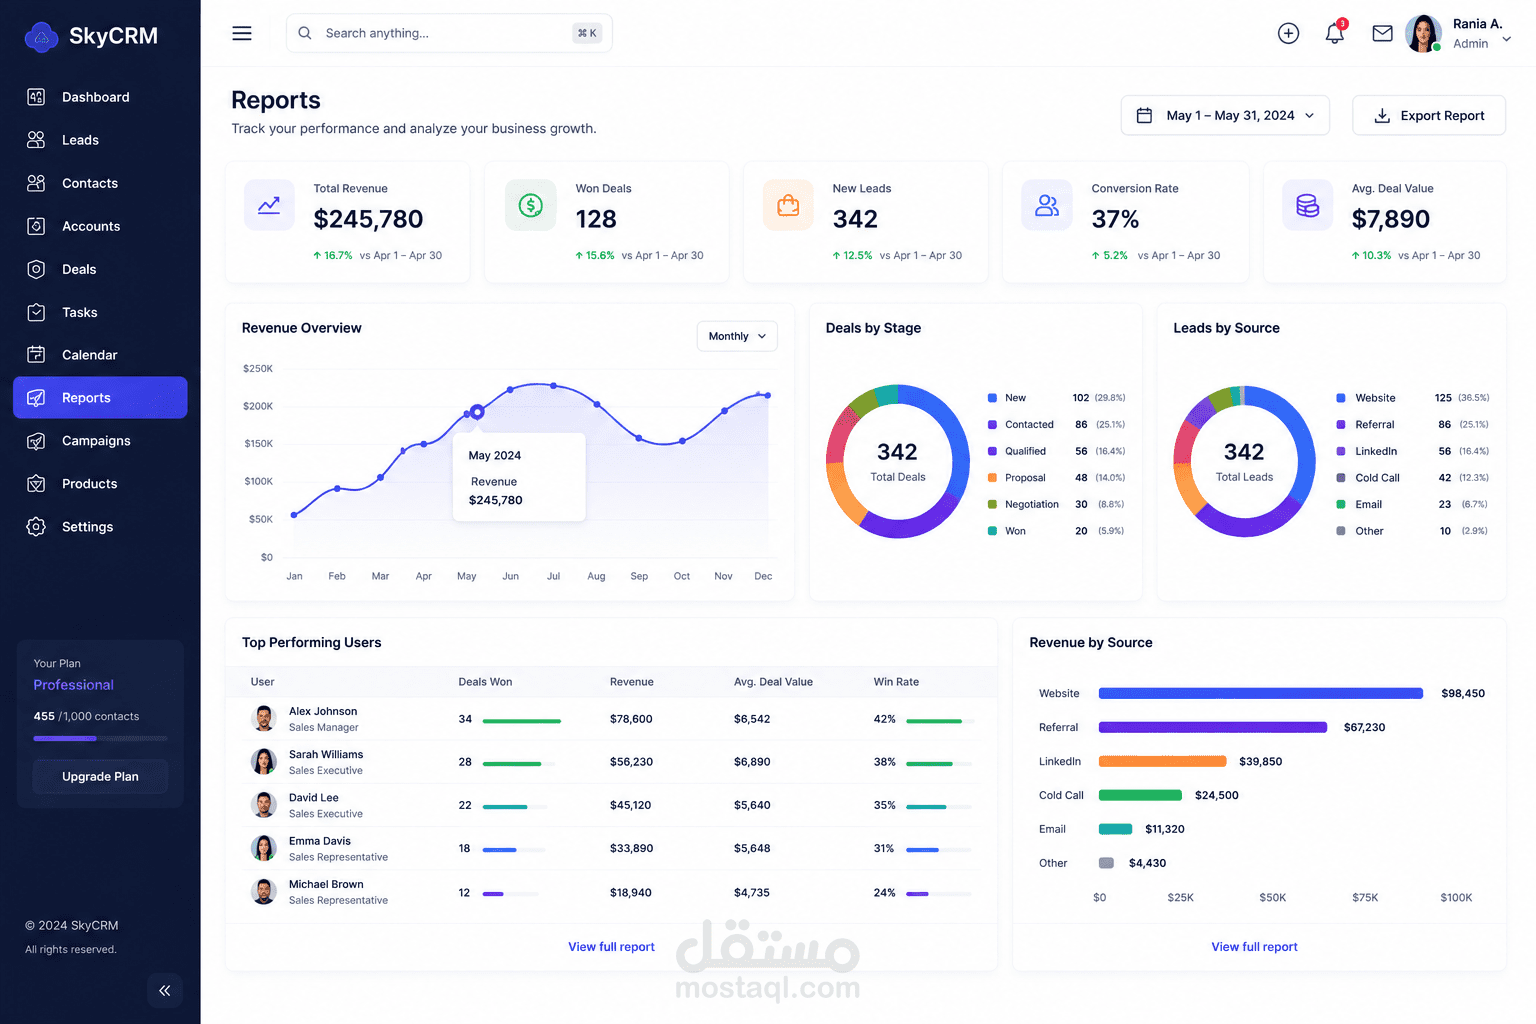Open Contacts in sidebar

coord(100,183)
